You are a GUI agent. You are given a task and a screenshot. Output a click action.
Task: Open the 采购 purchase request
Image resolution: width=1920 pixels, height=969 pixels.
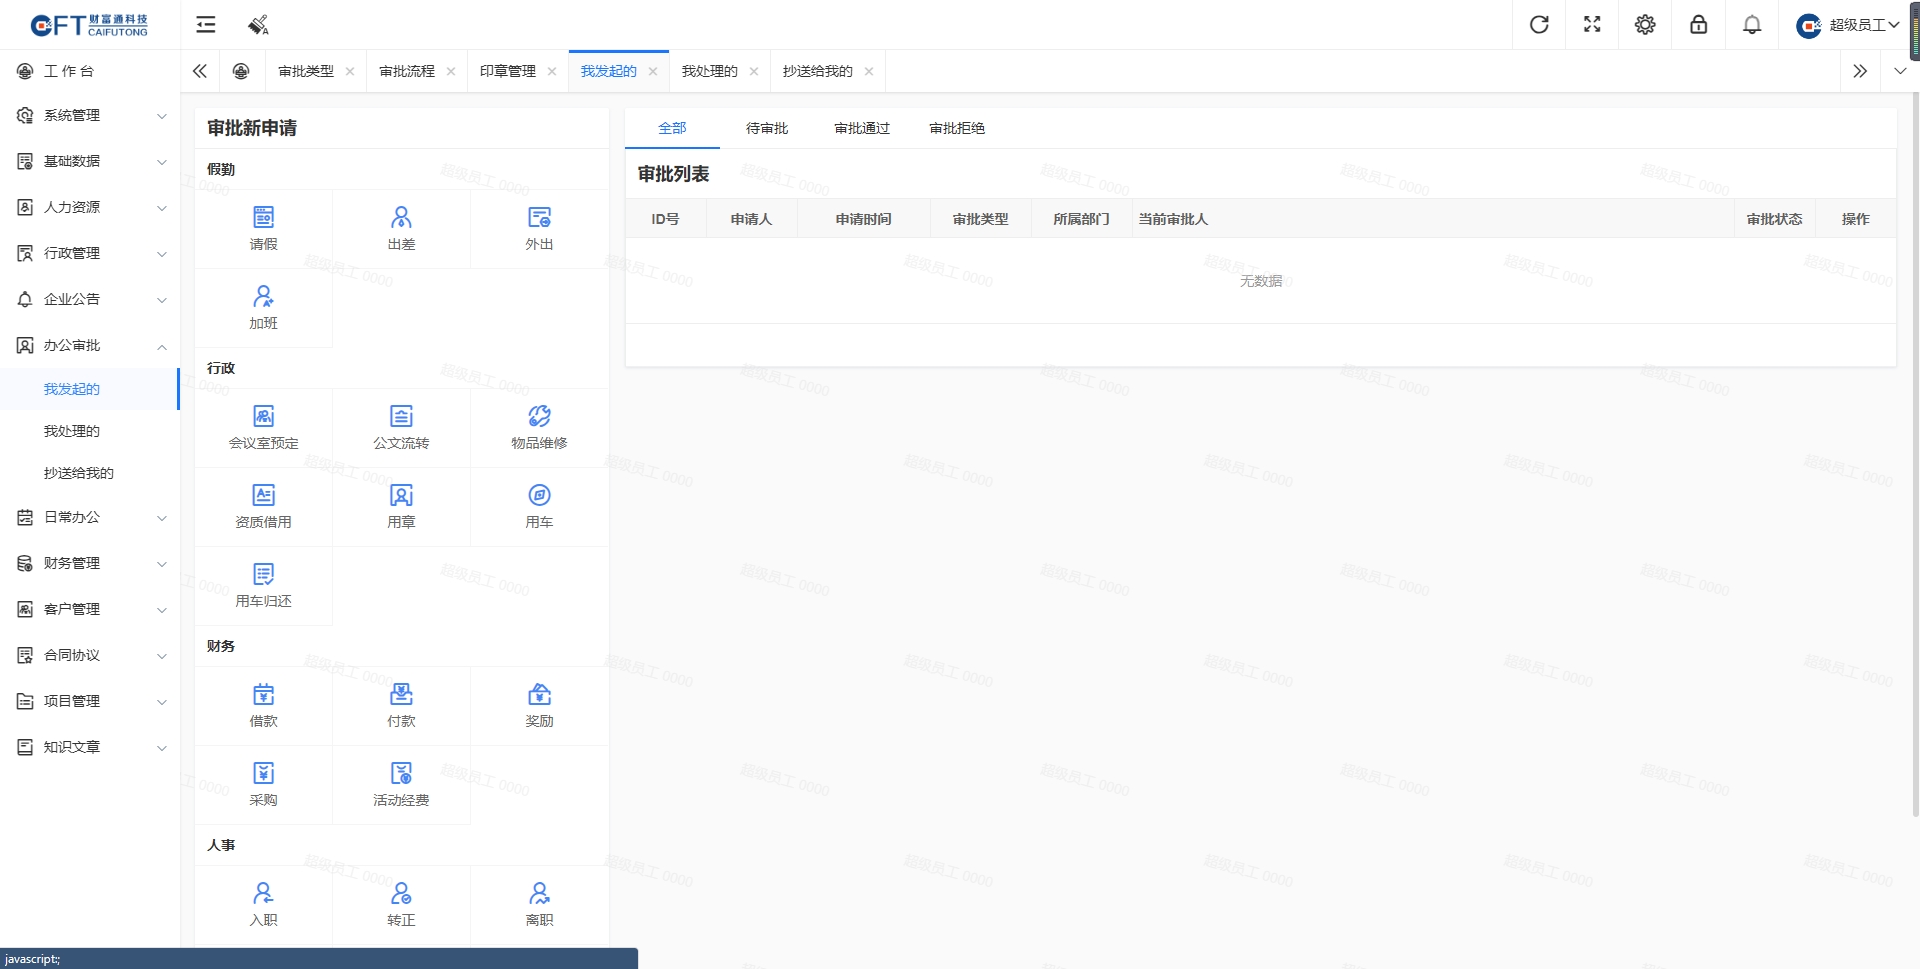pyautogui.click(x=263, y=784)
